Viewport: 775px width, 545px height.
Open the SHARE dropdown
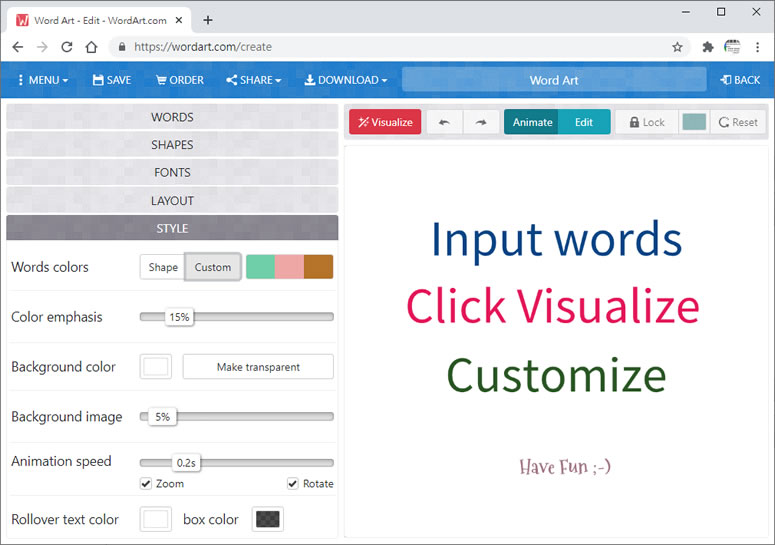pos(254,80)
